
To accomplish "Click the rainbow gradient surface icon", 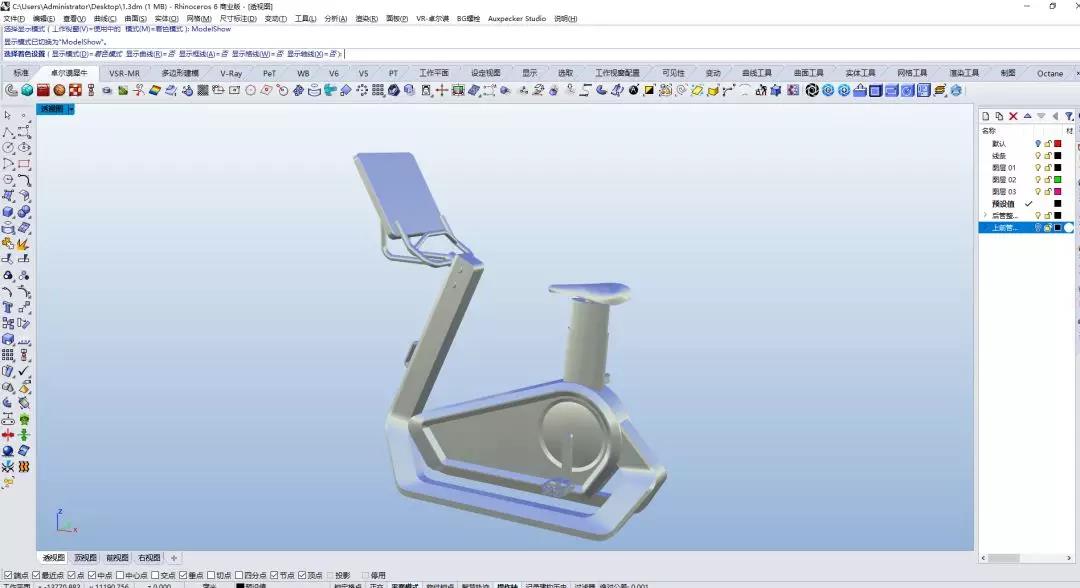I will click(x=155, y=90).
